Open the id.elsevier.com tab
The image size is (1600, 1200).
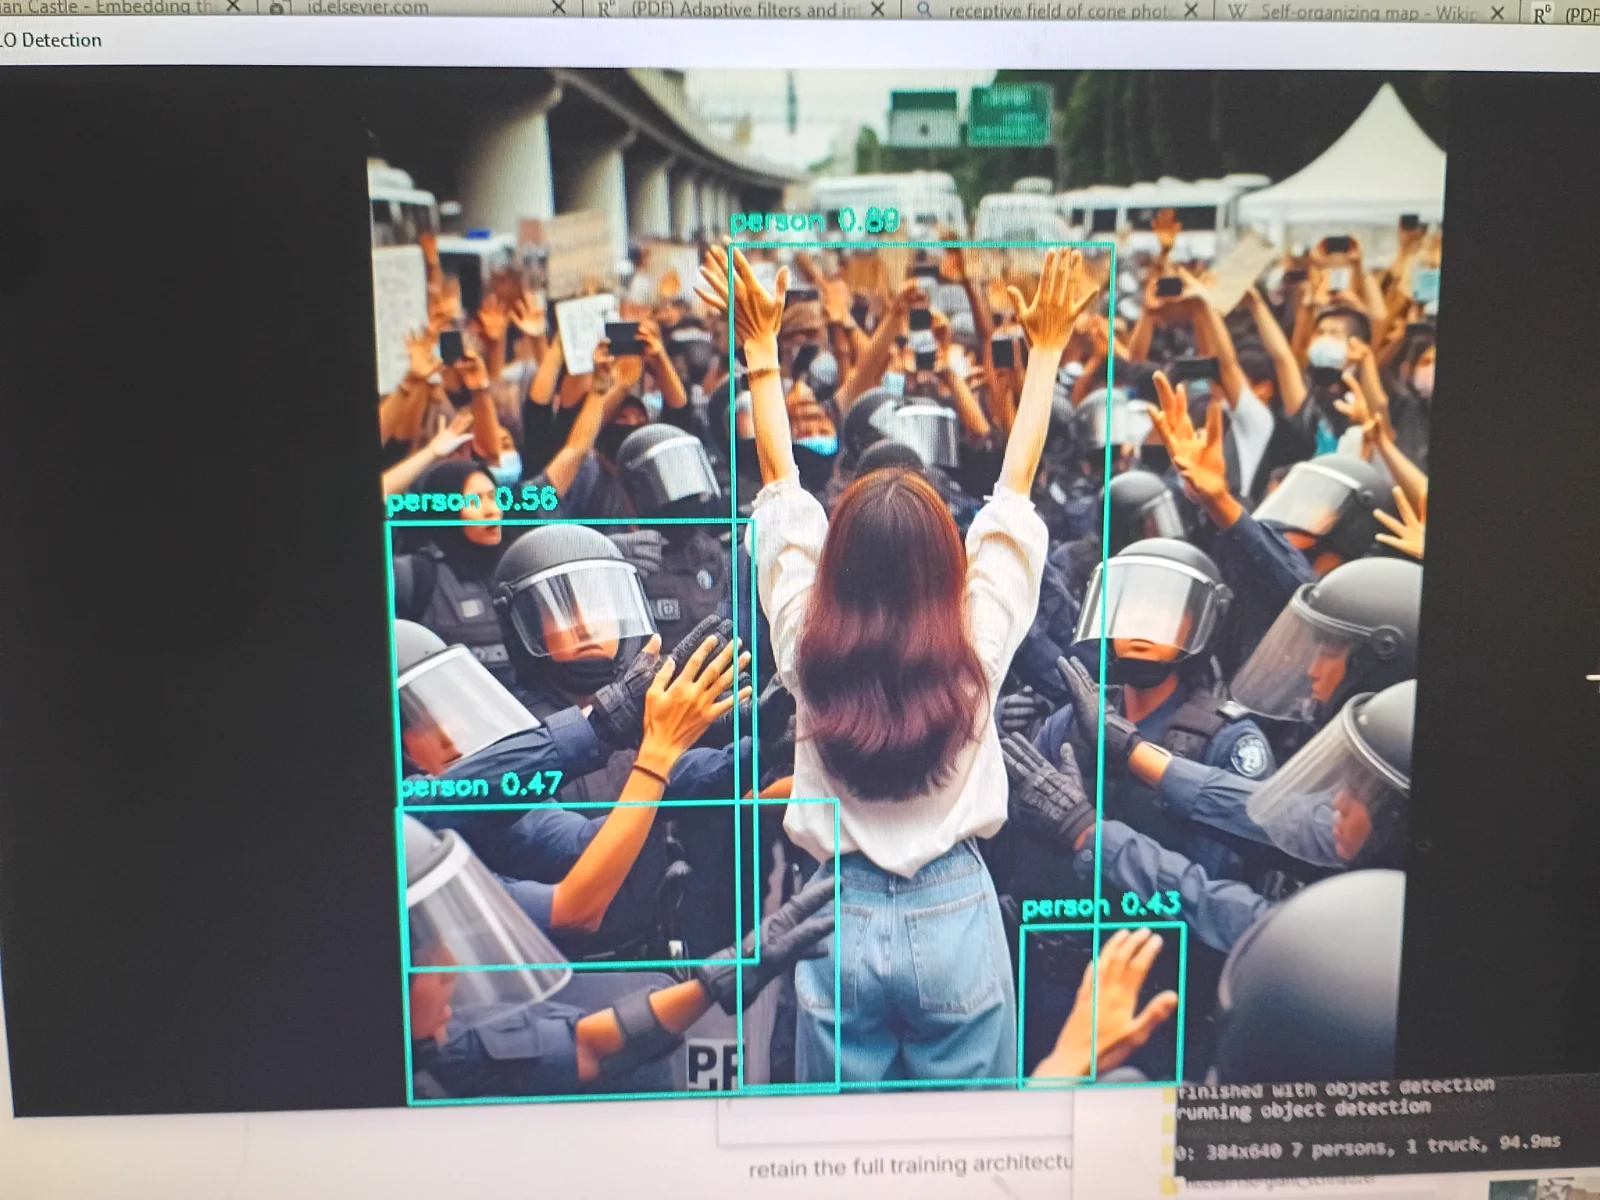(368, 8)
